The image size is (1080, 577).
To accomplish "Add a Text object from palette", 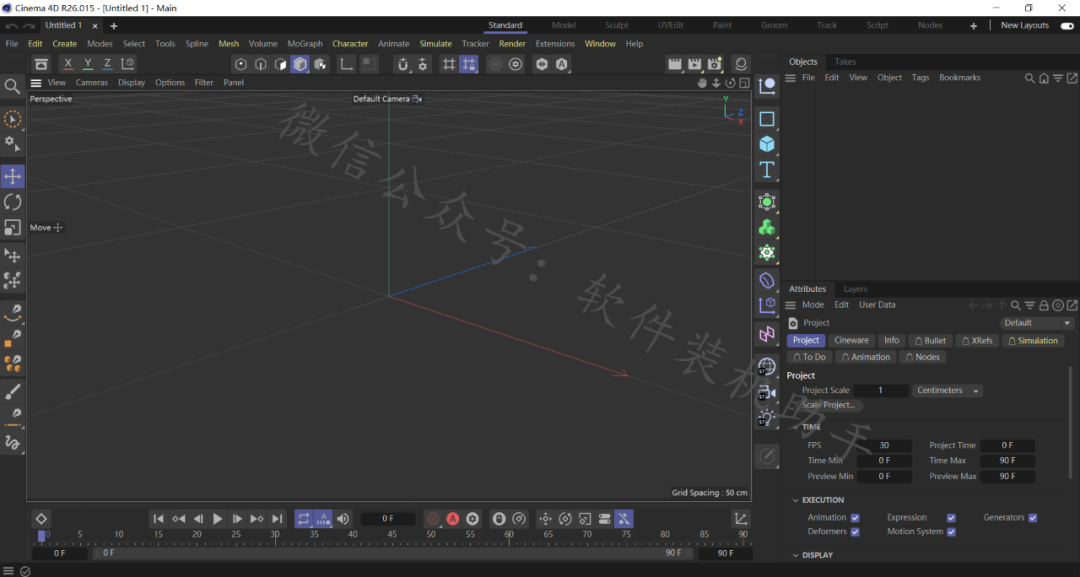I will 767,169.
